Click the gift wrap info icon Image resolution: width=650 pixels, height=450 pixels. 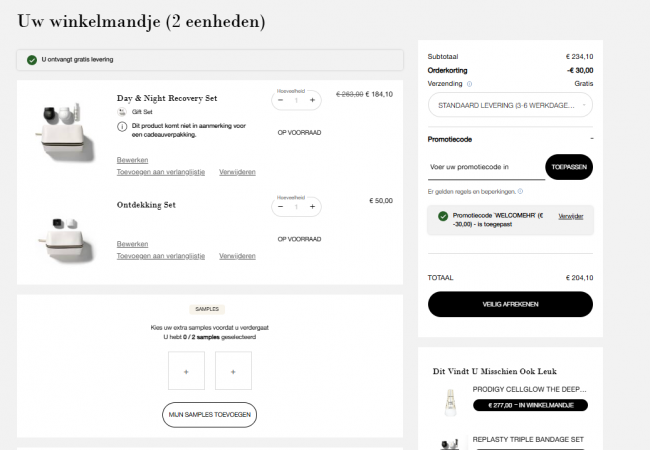pyautogui.click(x=122, y=126)
